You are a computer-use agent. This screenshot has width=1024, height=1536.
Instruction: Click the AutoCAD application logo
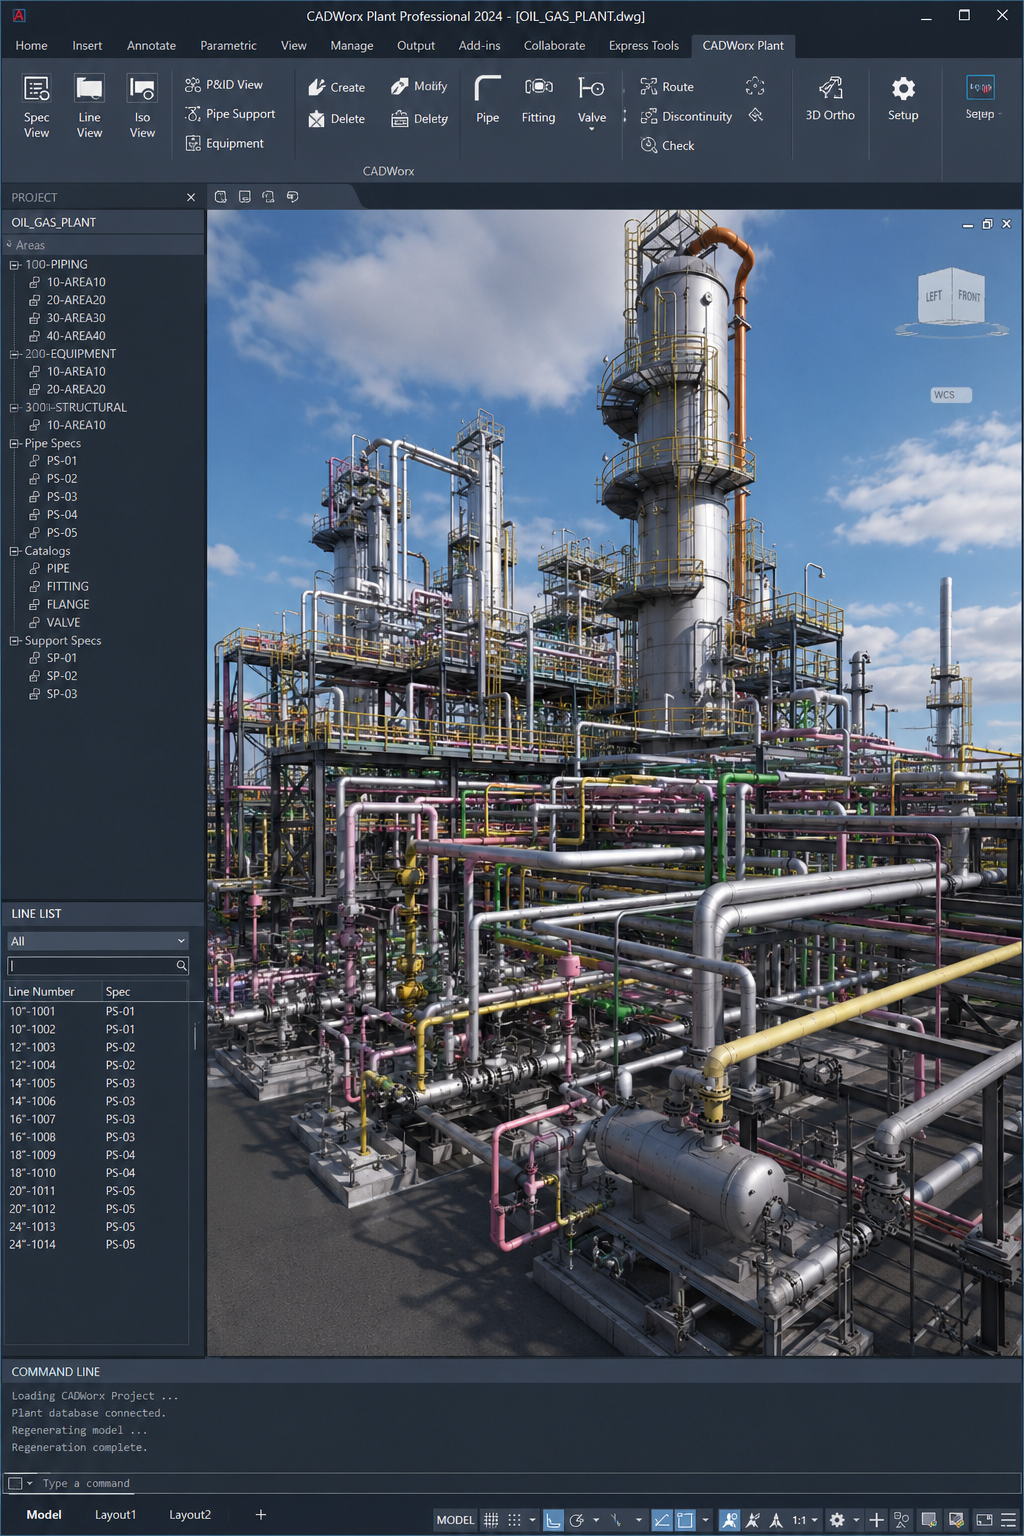(x=18, y=16)
